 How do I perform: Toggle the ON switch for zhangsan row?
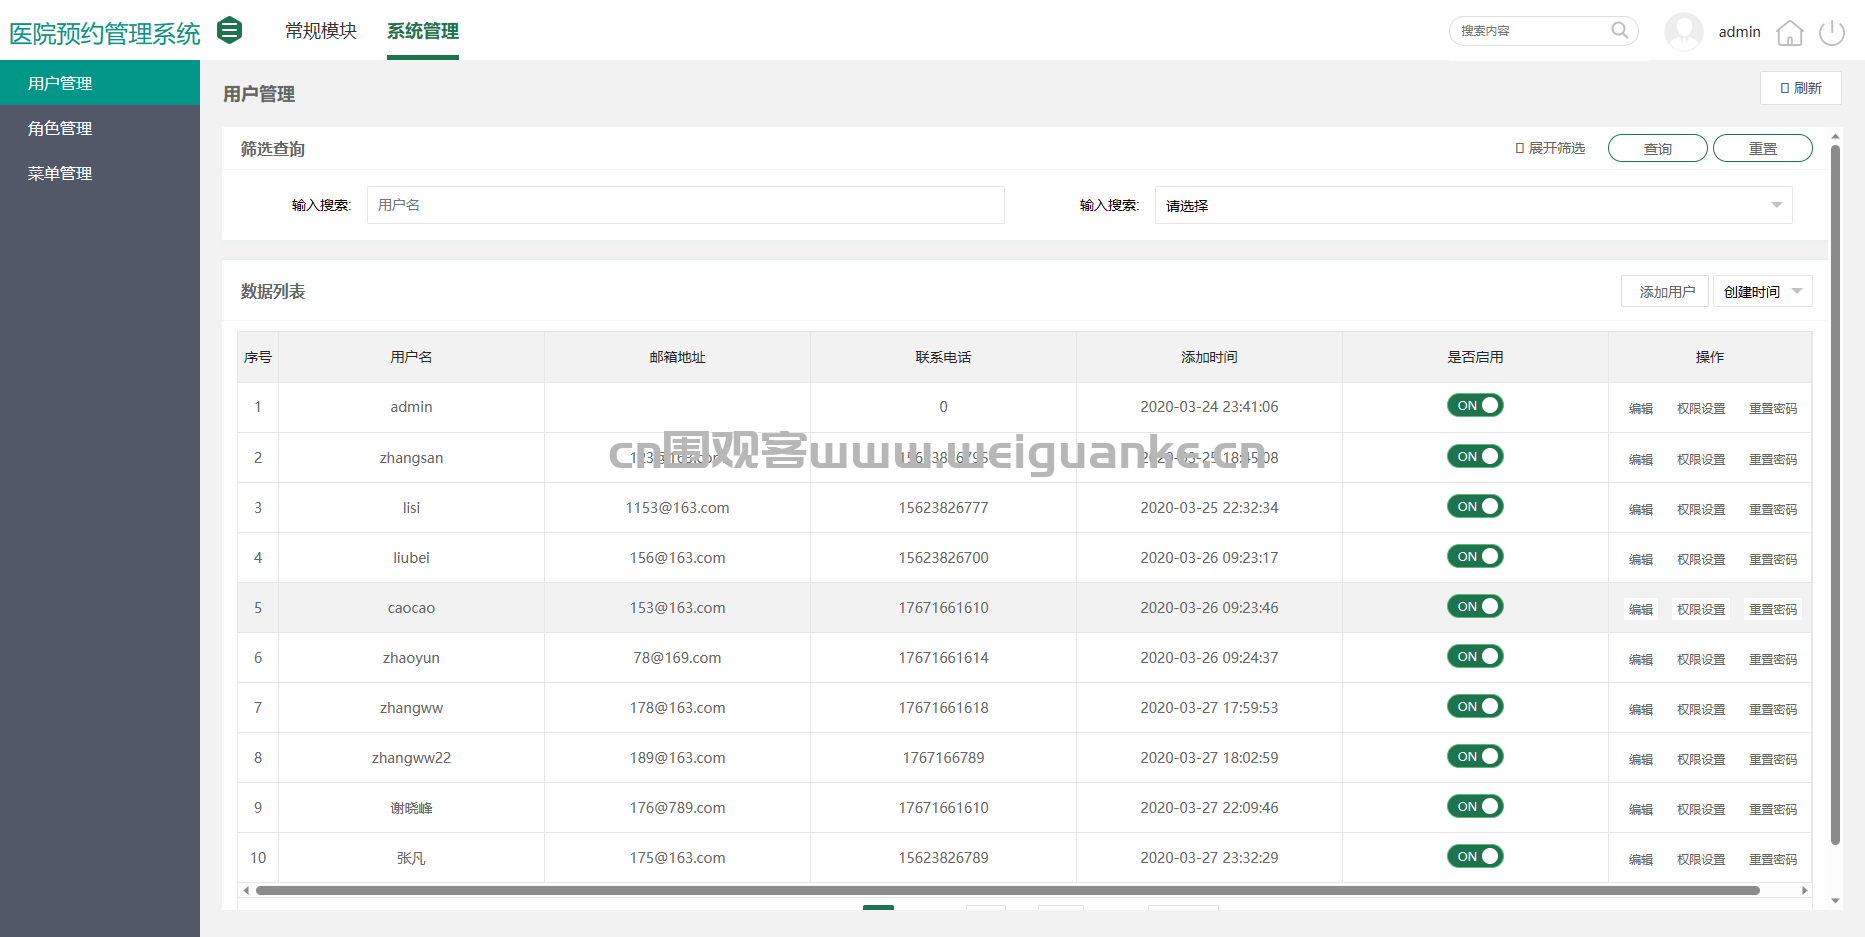[1475, 456]
